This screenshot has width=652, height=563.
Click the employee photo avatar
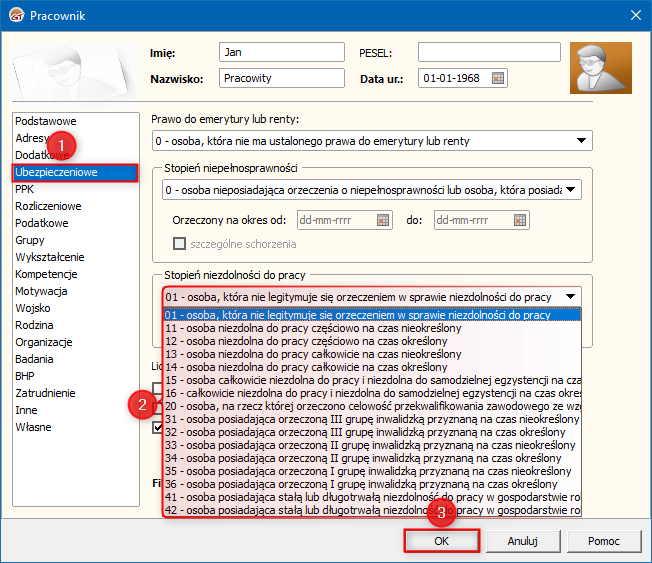pyautogui.click(x=601, y=68)
